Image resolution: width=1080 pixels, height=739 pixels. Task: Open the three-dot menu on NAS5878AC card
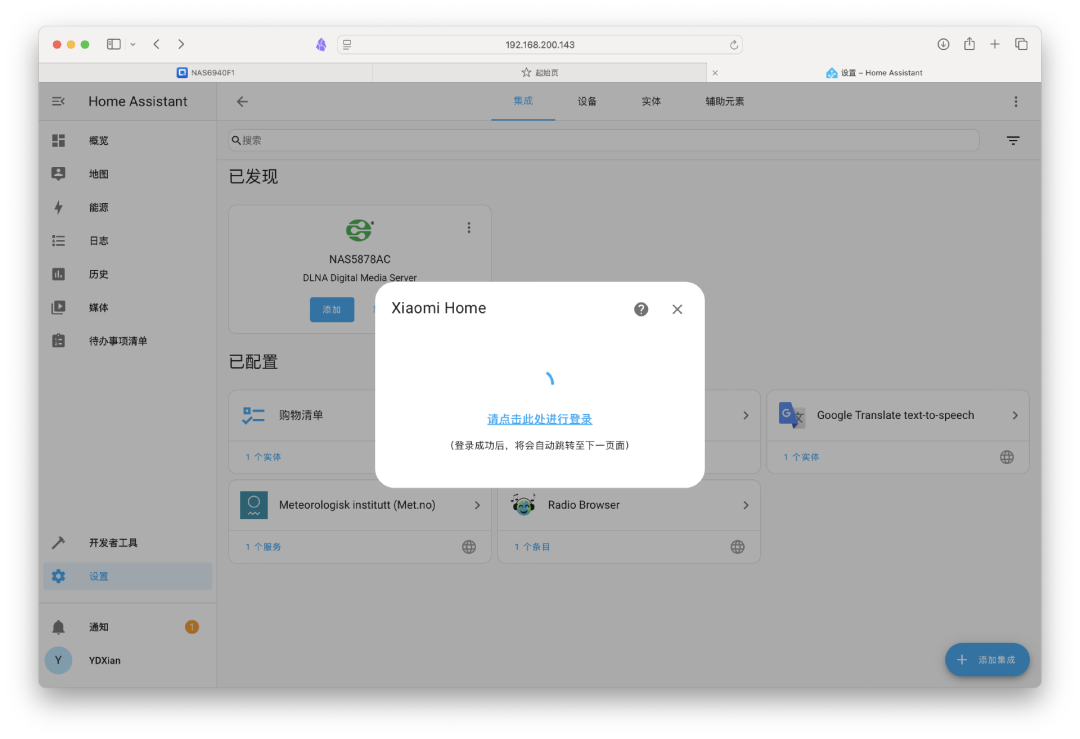(468, 228)
